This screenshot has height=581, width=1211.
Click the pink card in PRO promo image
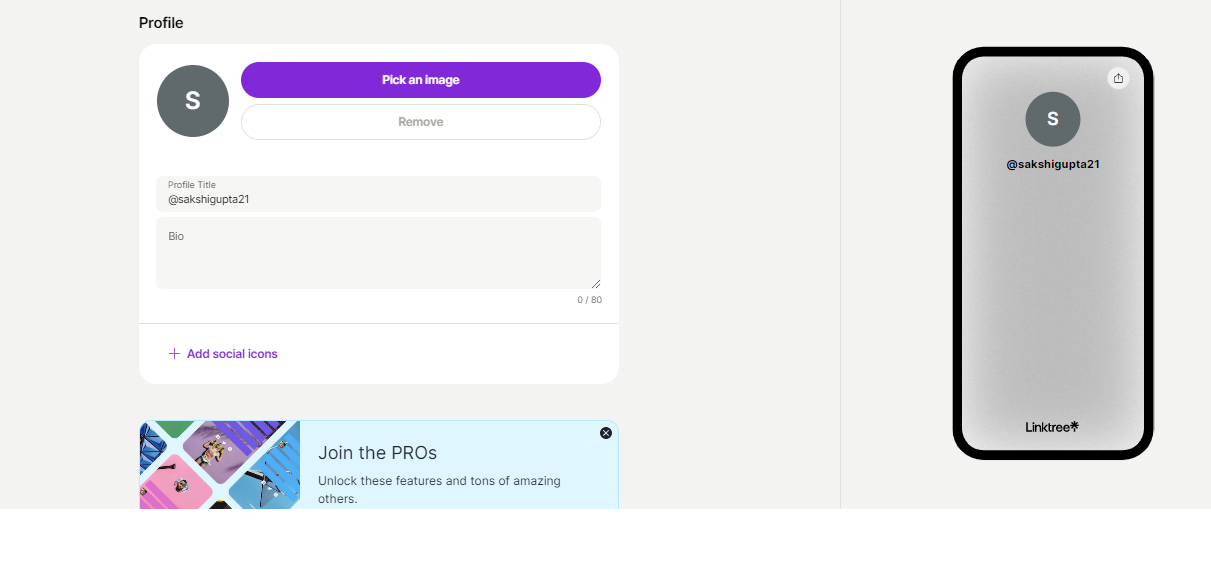(175, 483)
